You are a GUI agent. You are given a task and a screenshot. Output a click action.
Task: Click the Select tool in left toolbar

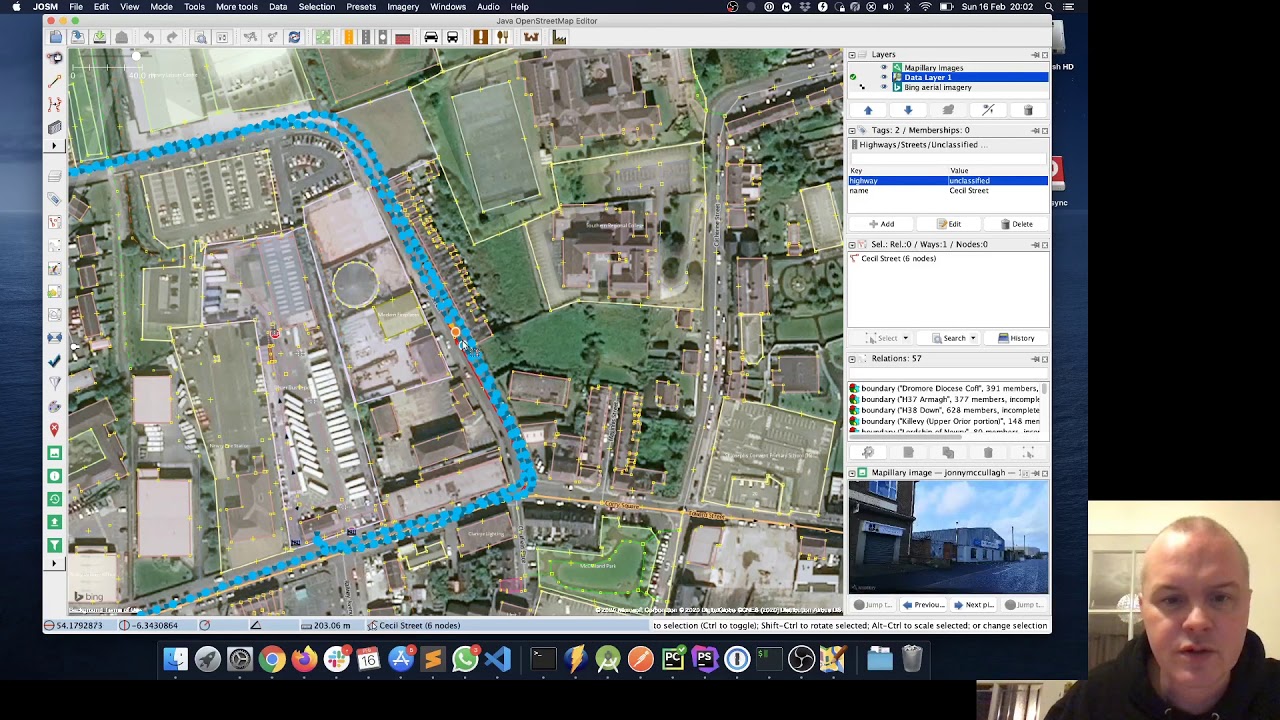pyautogui.click(x=54, y=57)
